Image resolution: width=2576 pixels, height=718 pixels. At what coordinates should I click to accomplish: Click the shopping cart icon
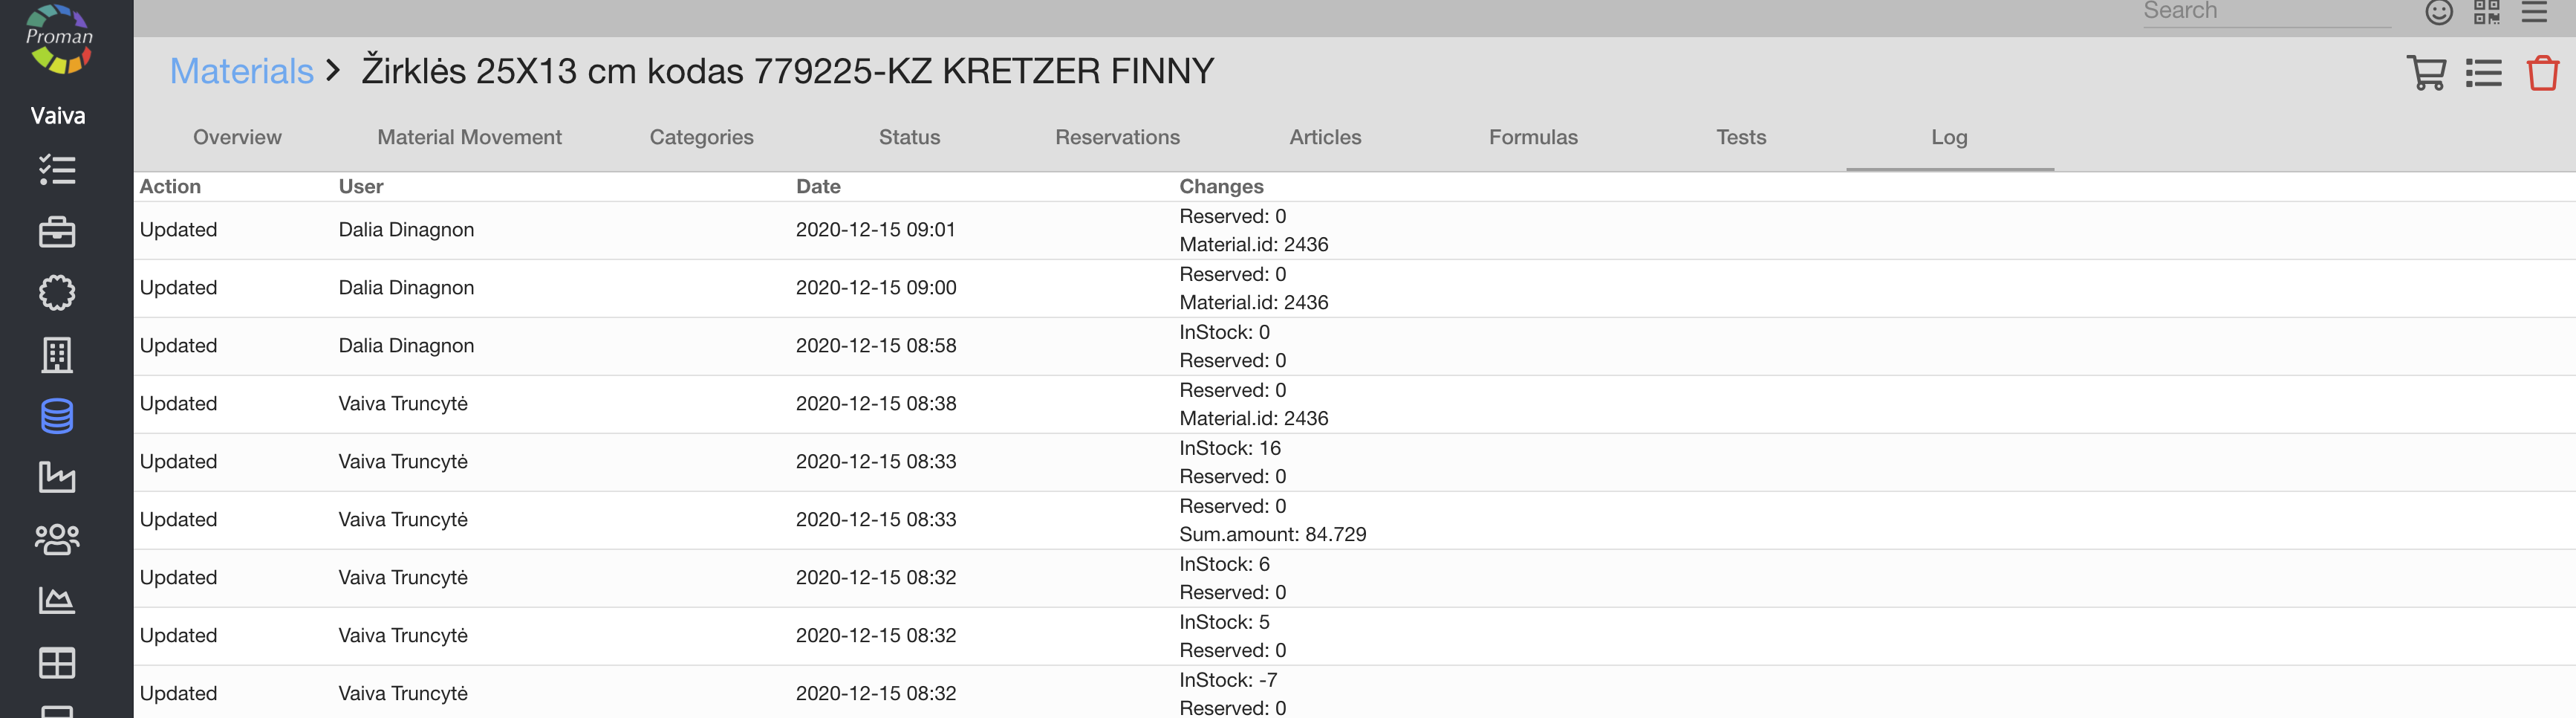point(2425,73)
